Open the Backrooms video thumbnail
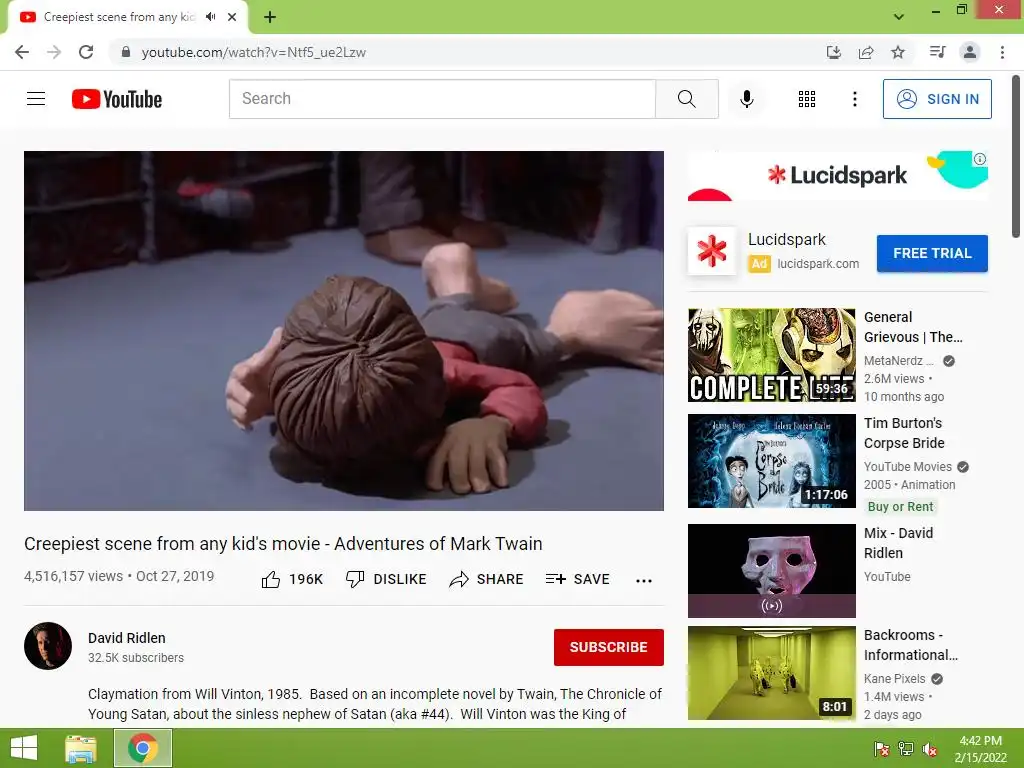 click(771, 673)
